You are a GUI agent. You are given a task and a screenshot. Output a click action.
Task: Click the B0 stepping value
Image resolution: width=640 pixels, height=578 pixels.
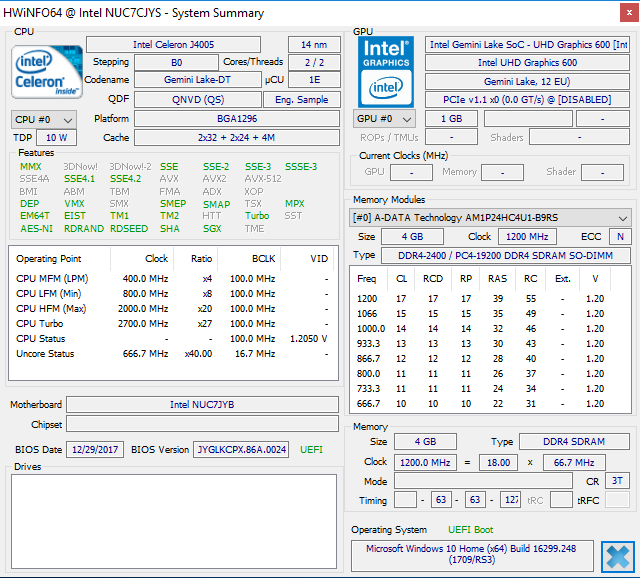point(176,62)
